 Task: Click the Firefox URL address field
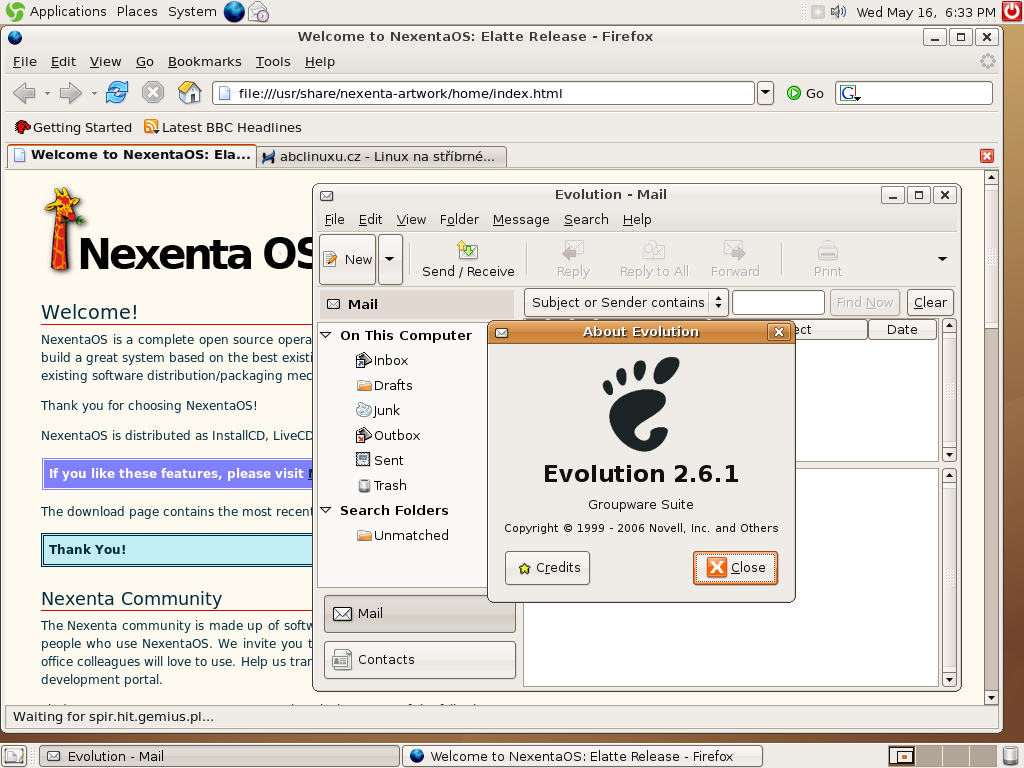pos(483,93)
